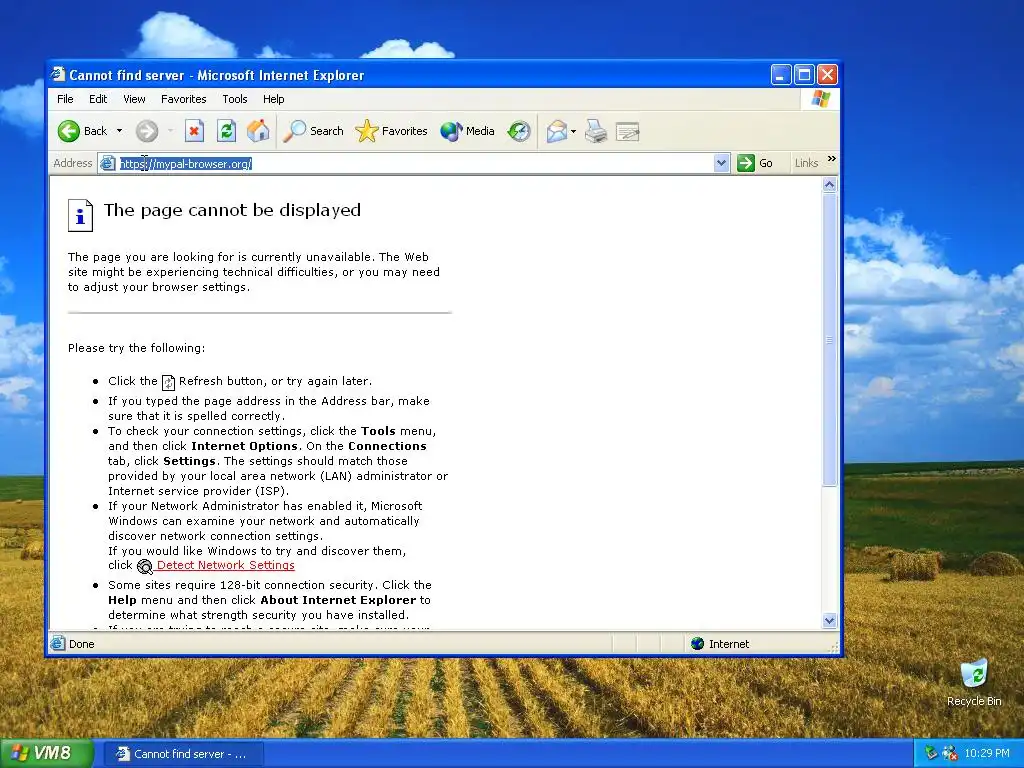Click the grayed Forward arrow button
The height and width of the screenshot is (768, 1024).
[x=147, y=131]
